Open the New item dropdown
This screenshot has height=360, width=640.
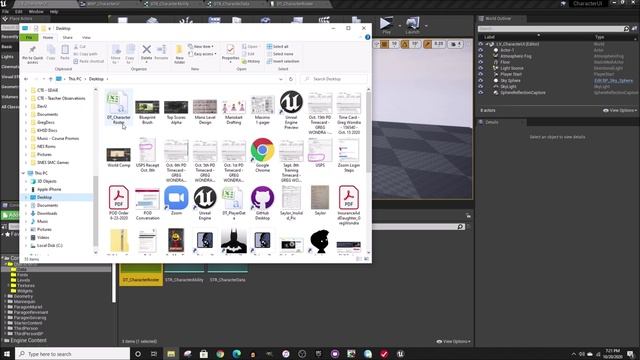(x=201, y=47)
